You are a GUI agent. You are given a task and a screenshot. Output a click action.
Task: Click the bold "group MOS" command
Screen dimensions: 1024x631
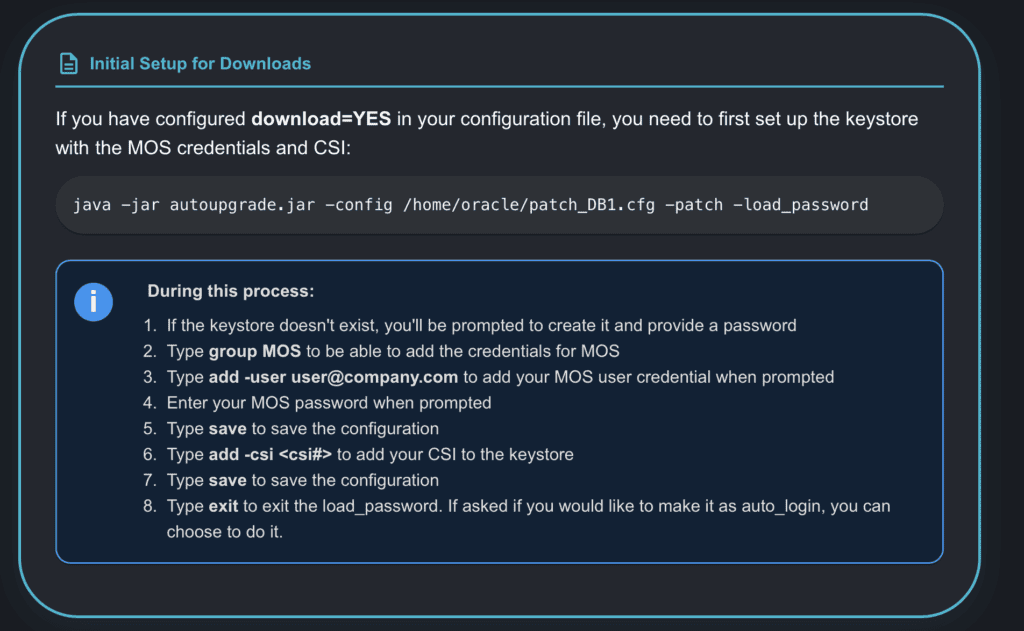click(254, 351)
